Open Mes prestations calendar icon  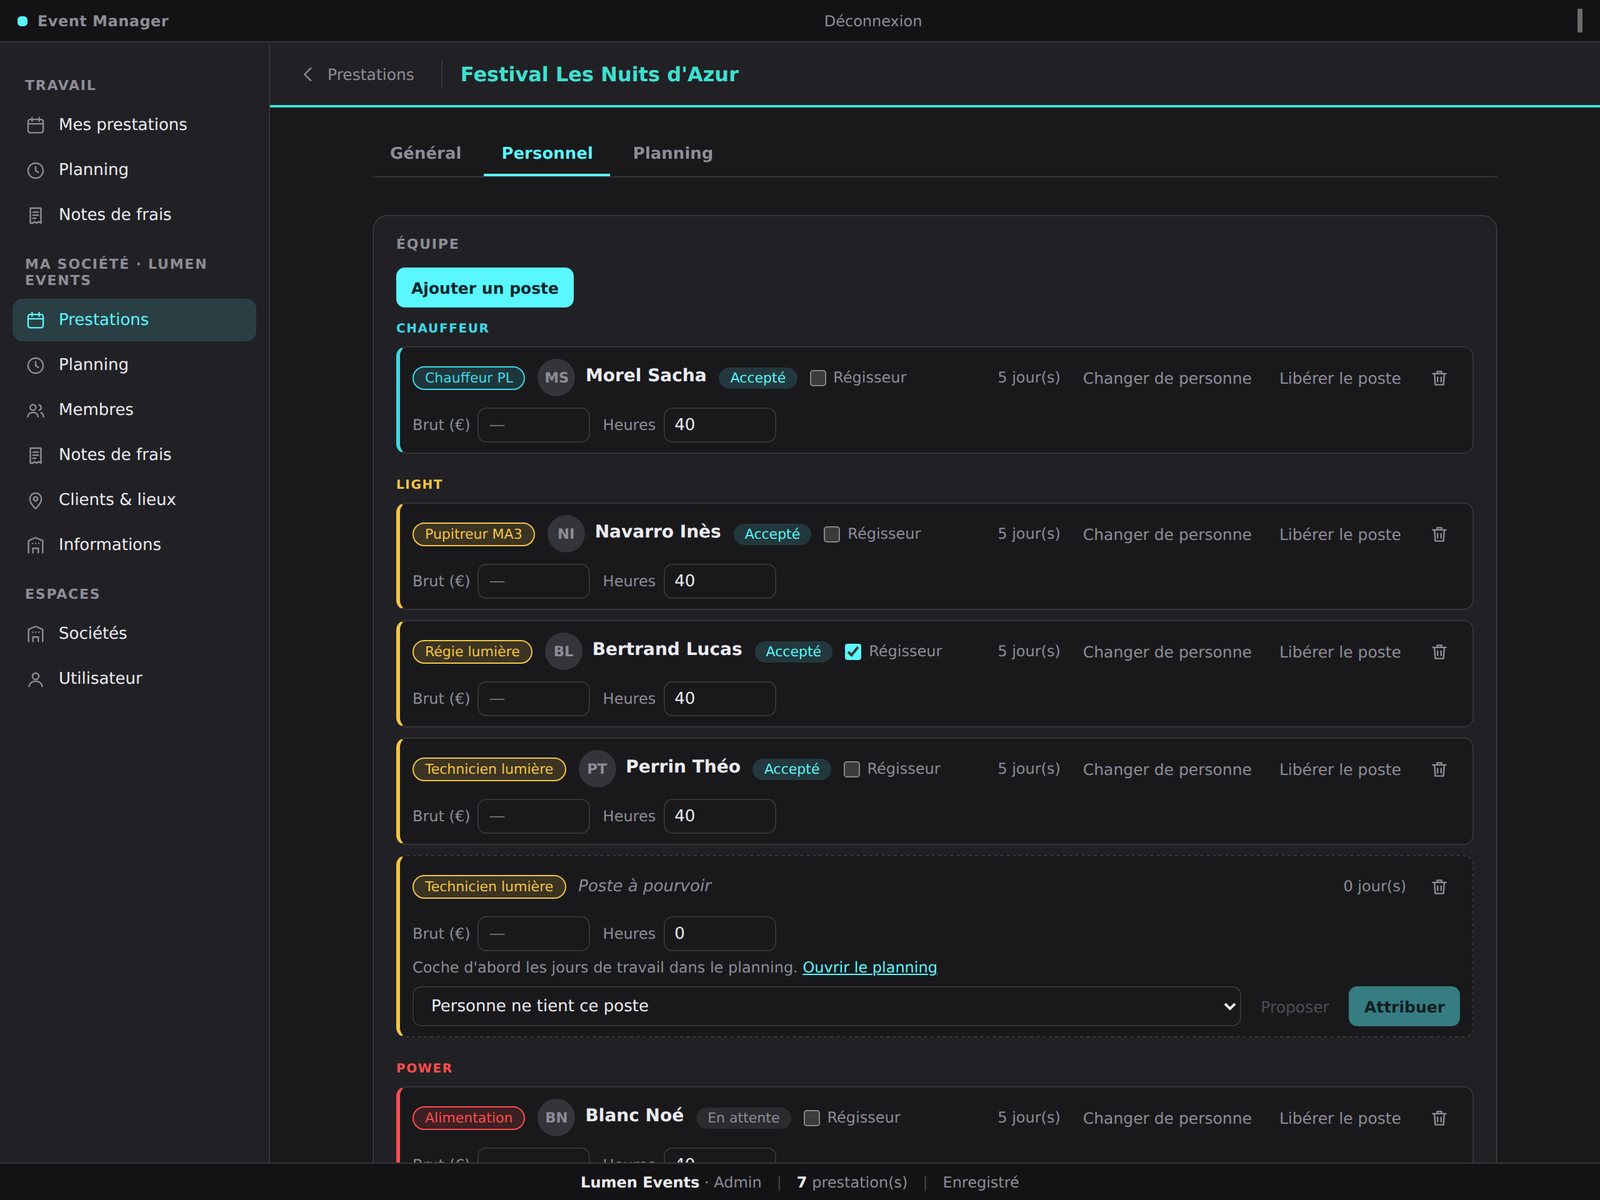[36, 125]
